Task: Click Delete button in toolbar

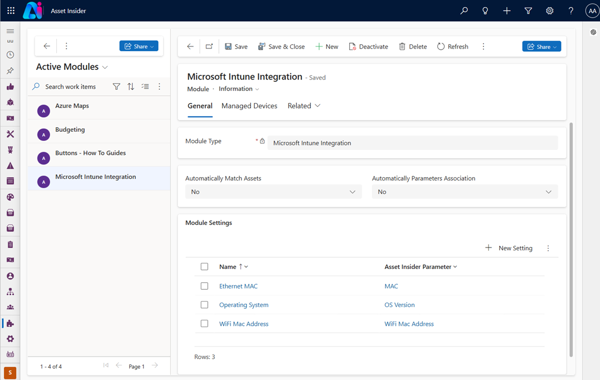Action: [413, 46]
